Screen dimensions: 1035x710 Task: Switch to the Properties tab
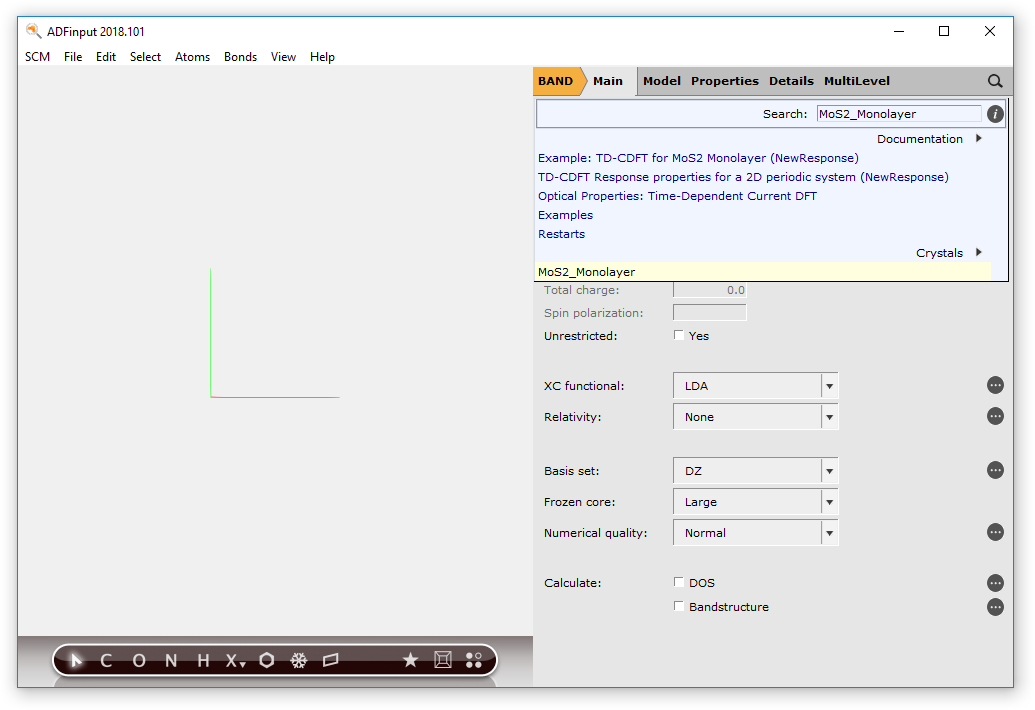(725, 81)
